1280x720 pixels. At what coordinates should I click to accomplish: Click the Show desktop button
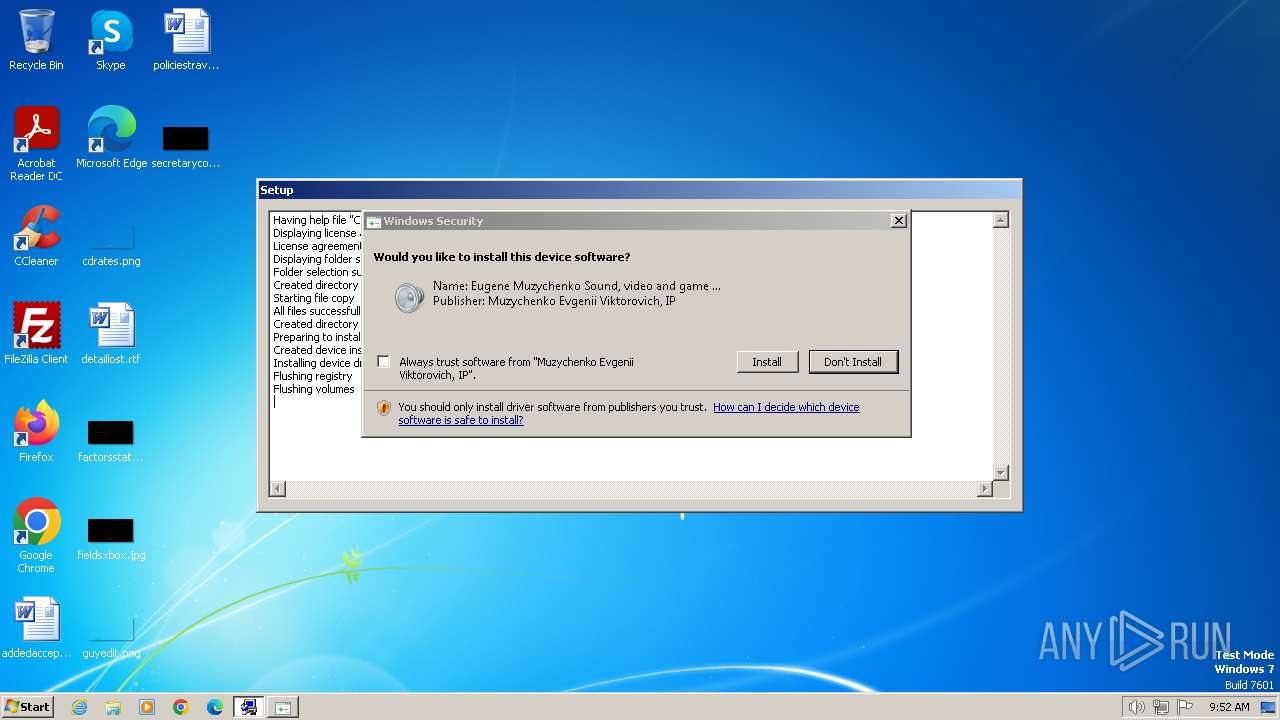pyautogui.click(x=1269, y=707)
